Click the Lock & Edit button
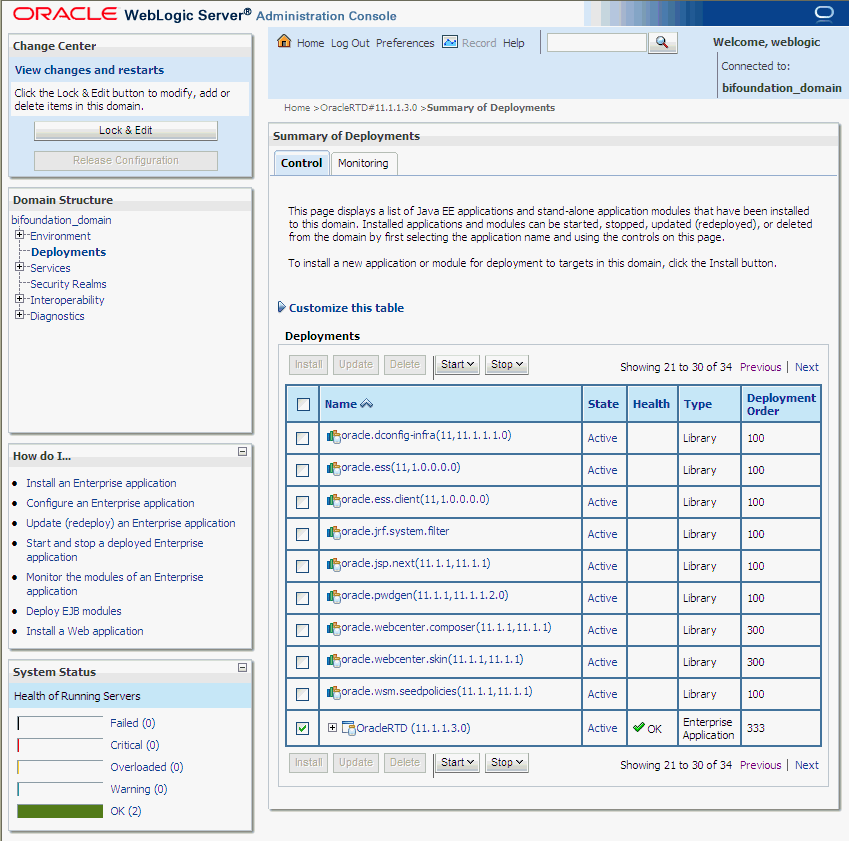 (x=125, y=130)
